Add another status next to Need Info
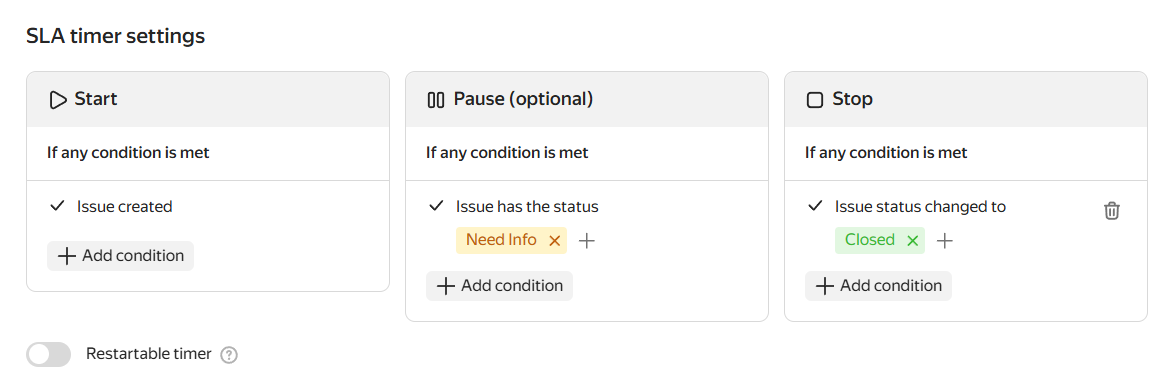 [587, 240]
